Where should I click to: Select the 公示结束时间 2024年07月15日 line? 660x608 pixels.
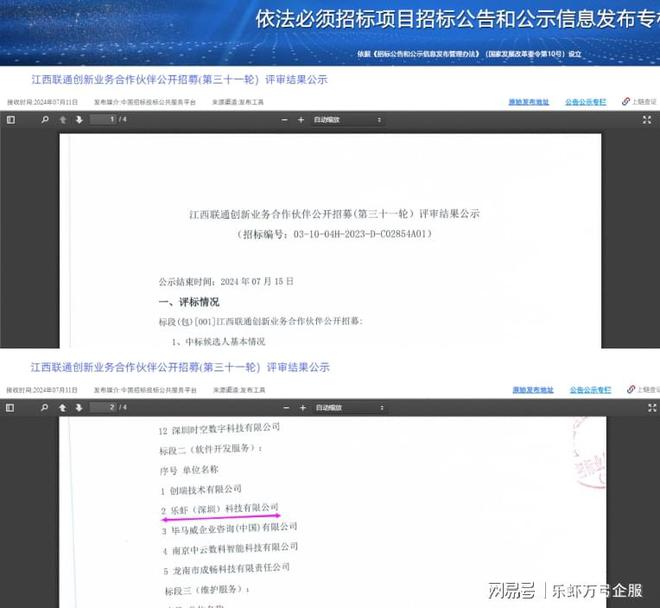coord(226,282)
